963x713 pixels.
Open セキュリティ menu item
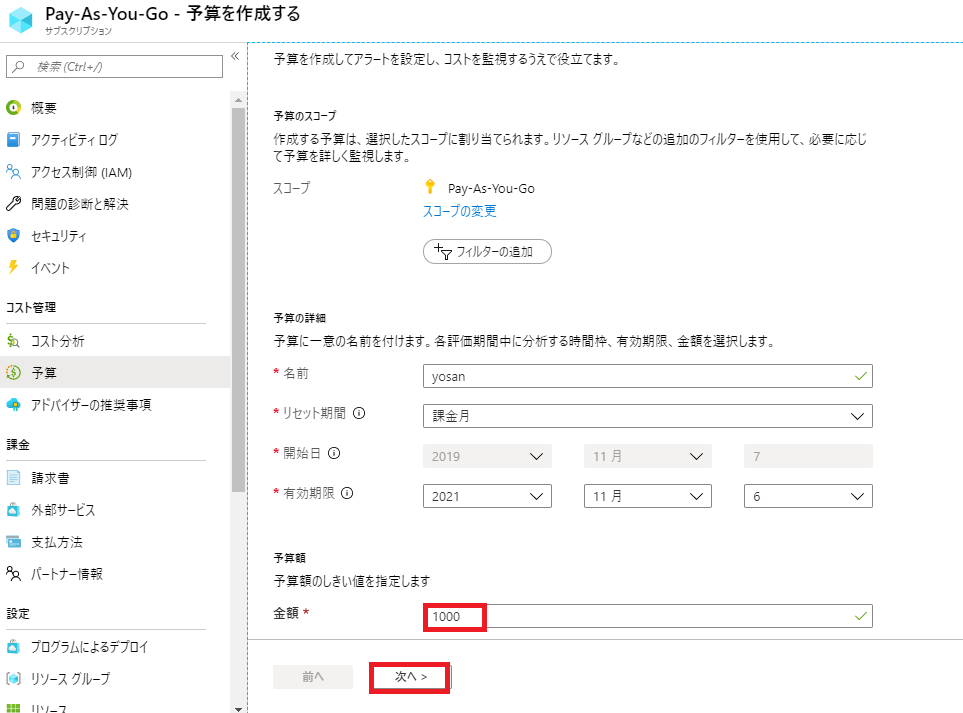[115, 235]
